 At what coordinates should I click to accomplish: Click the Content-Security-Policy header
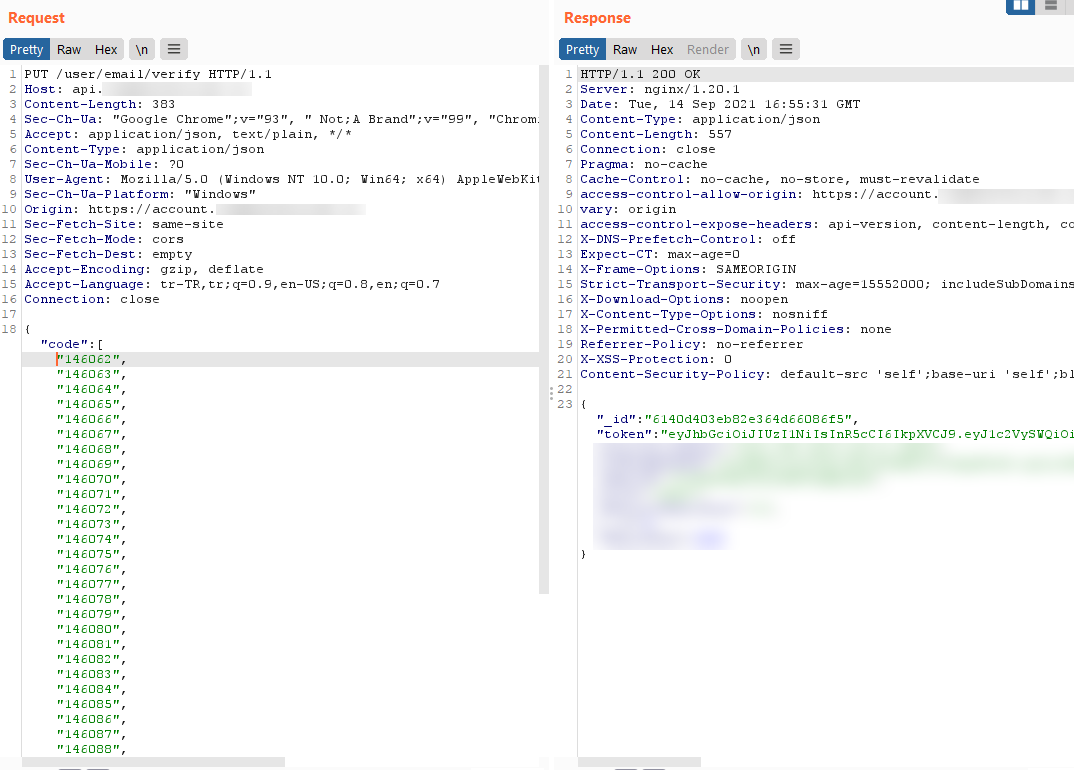click(x=827, y=375)
